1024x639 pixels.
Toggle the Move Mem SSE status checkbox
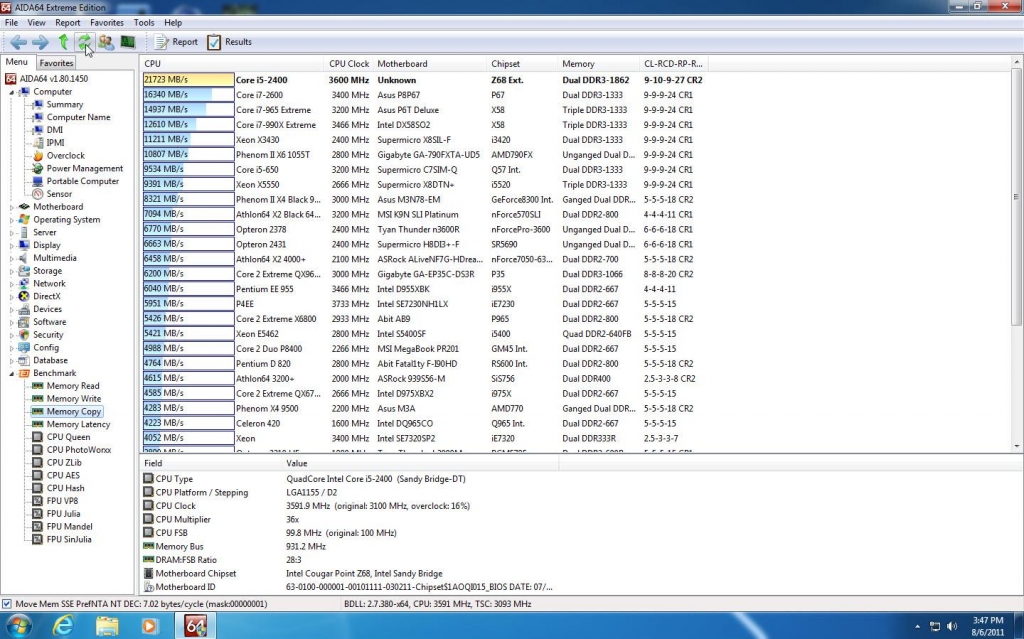pyautogui.click(x=7, y=604)
